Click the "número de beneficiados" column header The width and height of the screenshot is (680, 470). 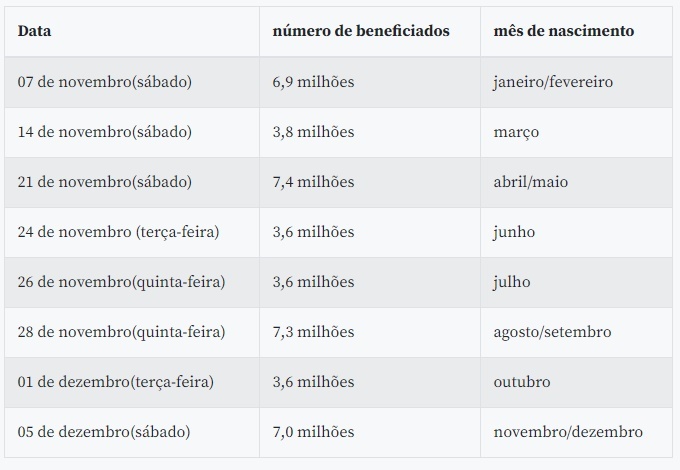coord(361,31)
